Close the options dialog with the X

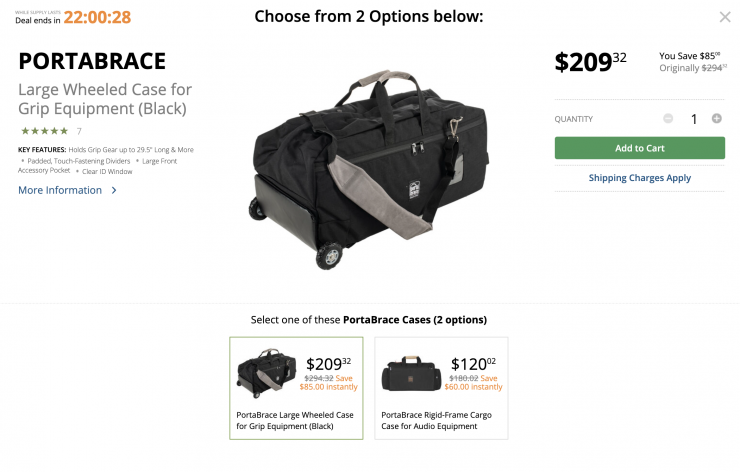[x=725, y=17]
